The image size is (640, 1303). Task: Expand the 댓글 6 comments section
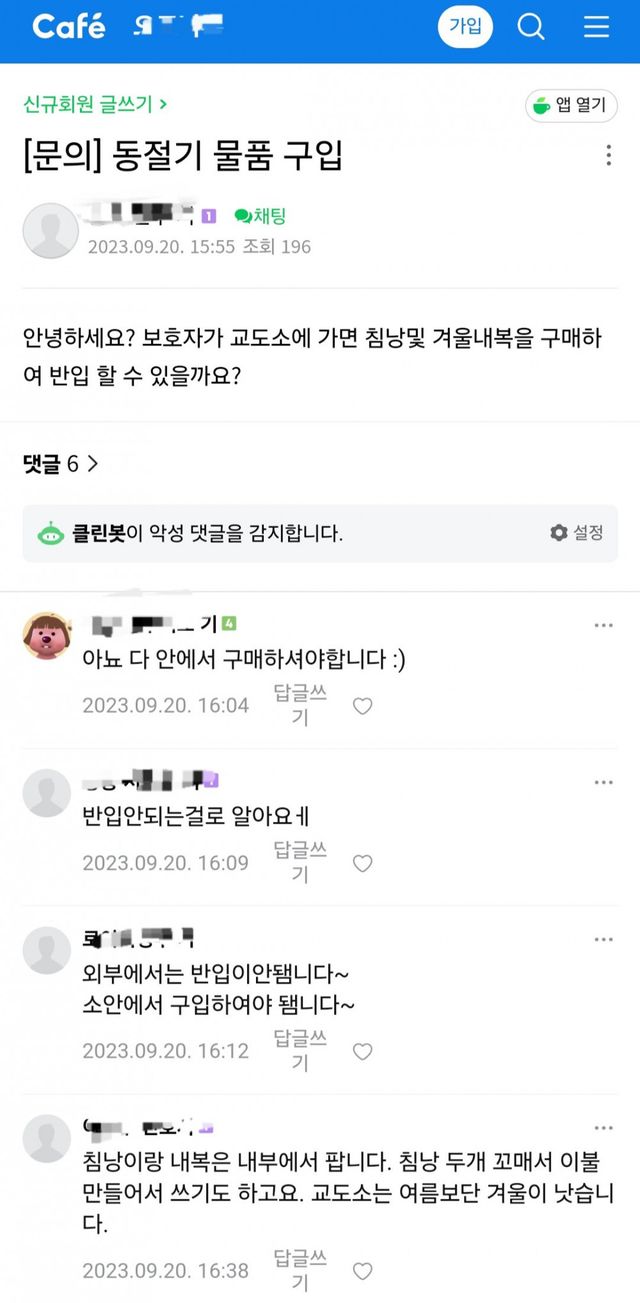pyautogui.click(x=60, y=463)
